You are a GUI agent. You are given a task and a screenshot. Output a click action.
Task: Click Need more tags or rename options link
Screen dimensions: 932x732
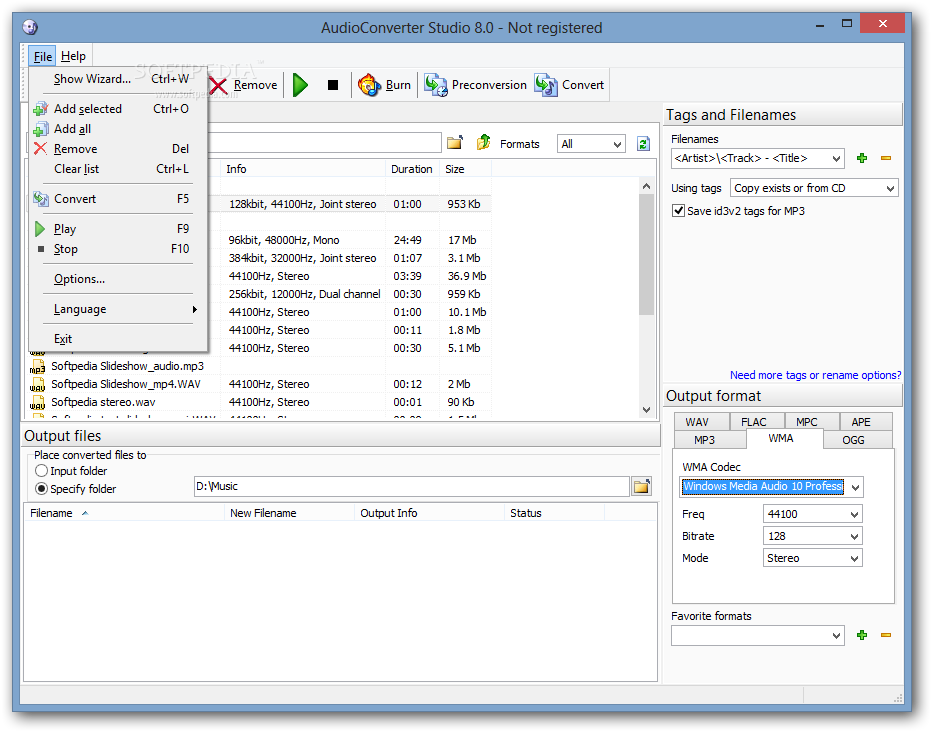point(815,375)
